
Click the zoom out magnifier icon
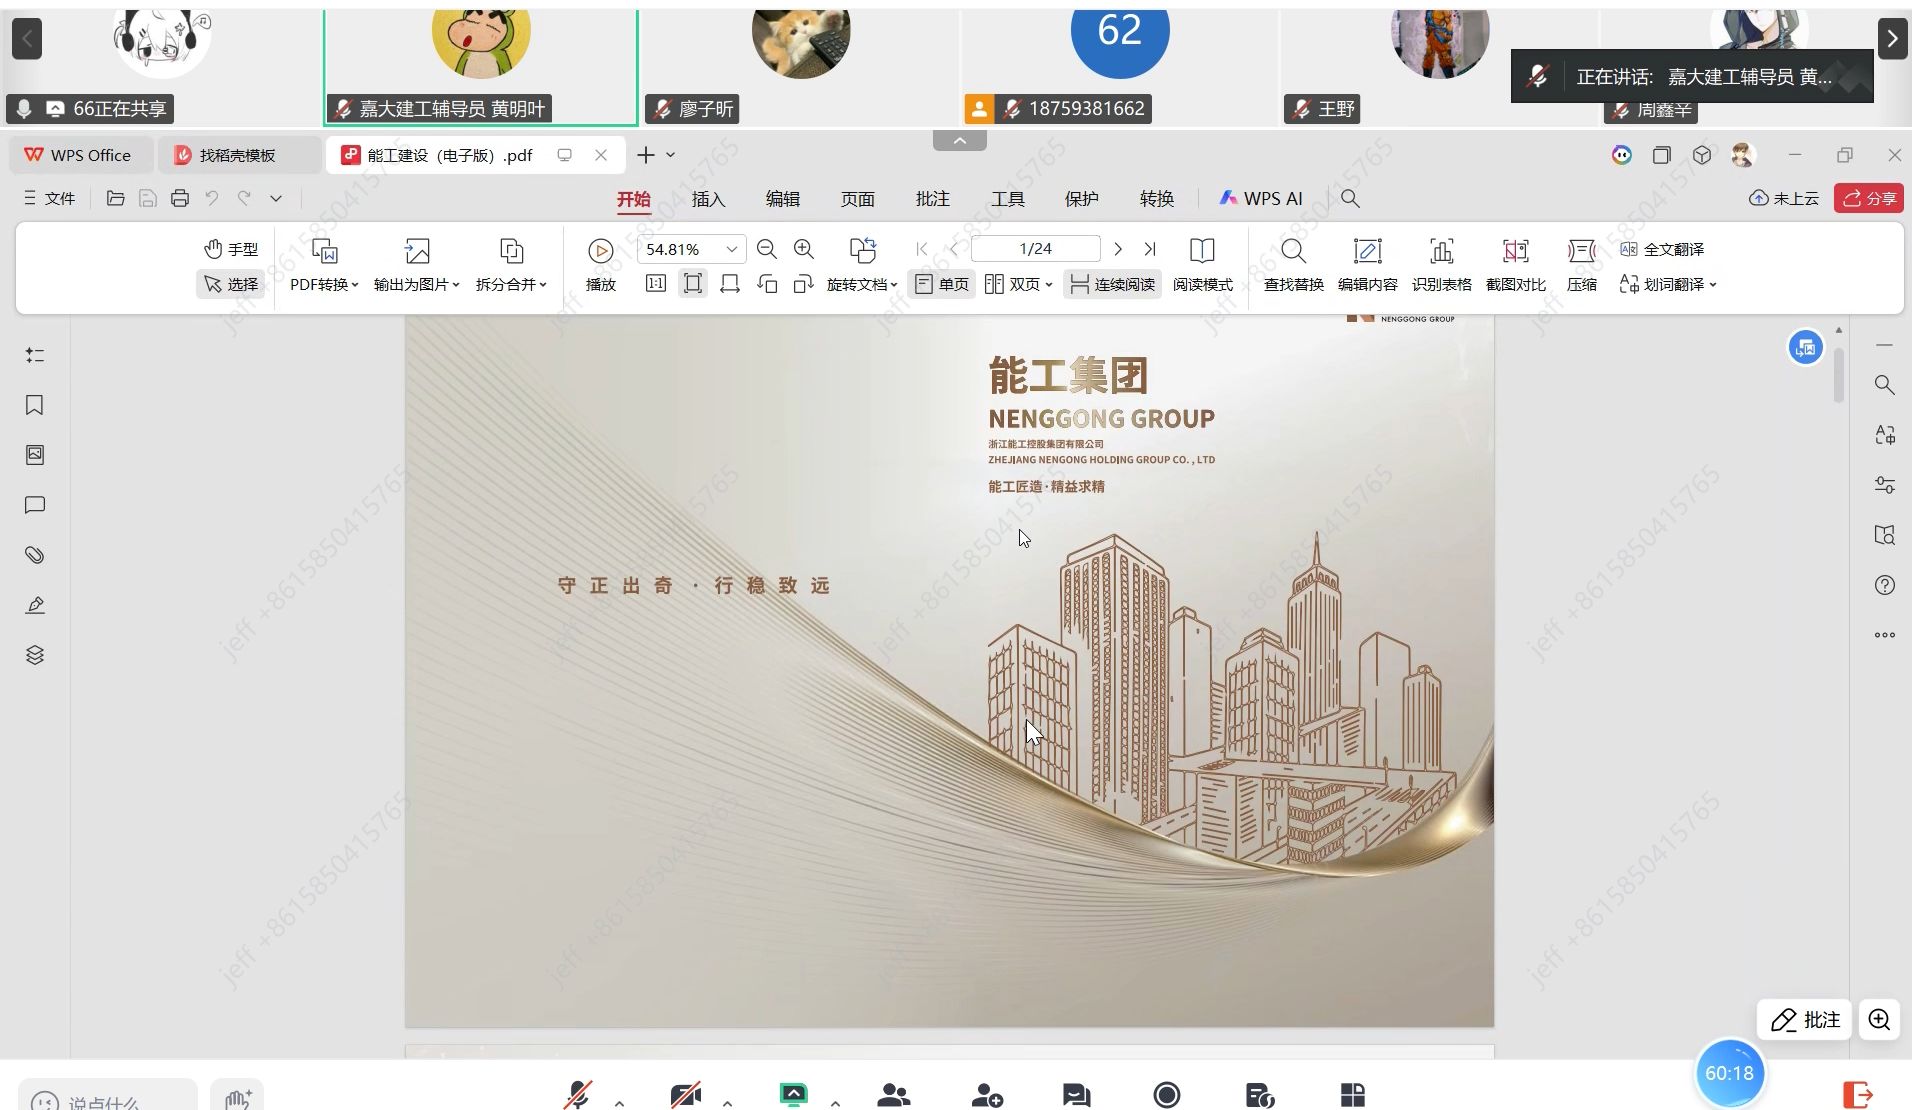pos(767,249)
